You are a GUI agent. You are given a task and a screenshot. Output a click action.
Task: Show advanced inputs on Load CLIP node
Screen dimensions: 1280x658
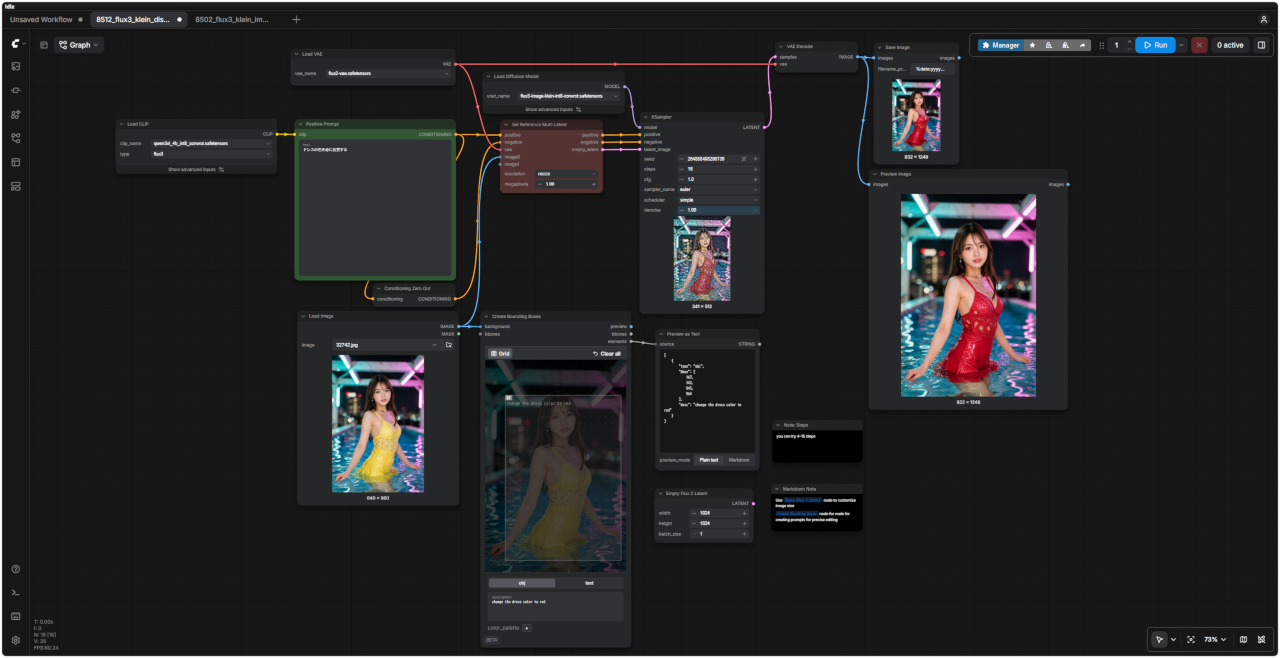click(x=196, y=169)
